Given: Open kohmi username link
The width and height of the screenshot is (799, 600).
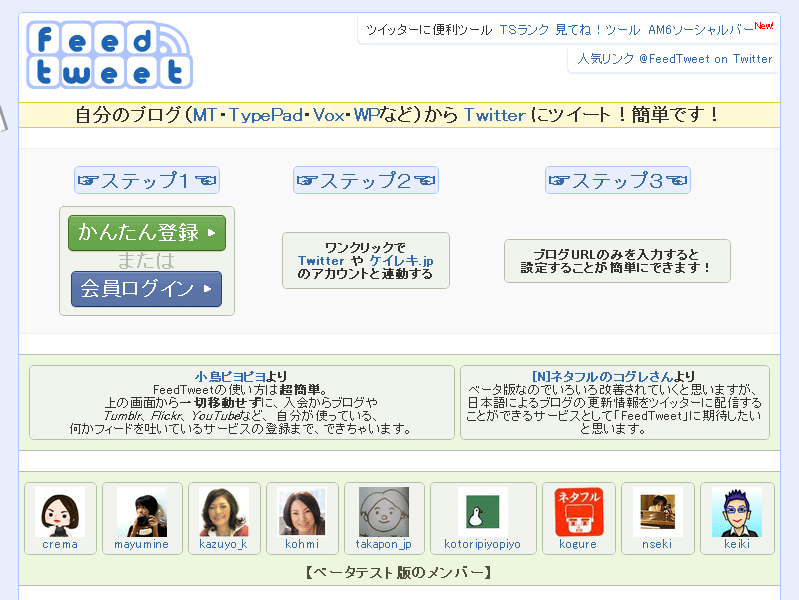Looking at the screenshot, I should click(x=302, y=544).
